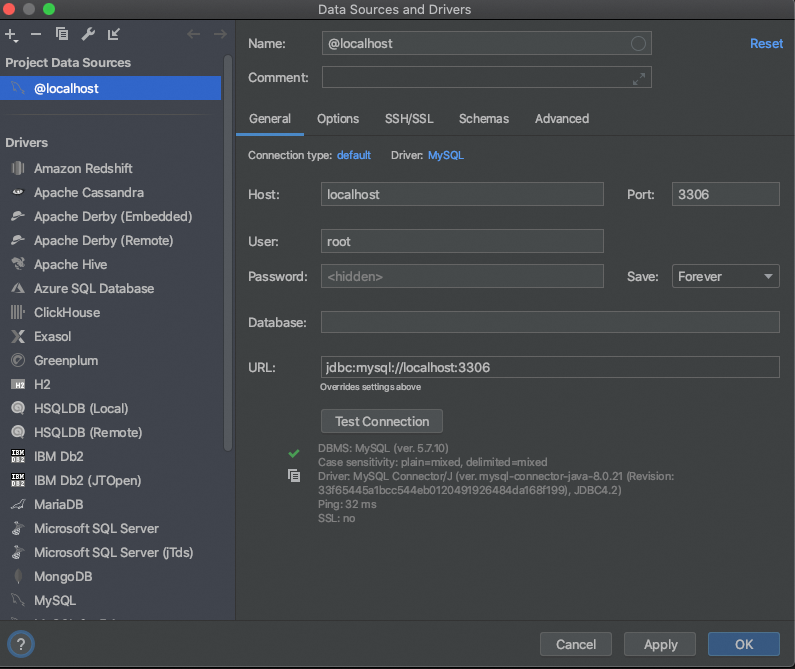This screenshot has height=669, width=795.
Task: Select the MongoDB driver
Action: click(x=111, y=577)
